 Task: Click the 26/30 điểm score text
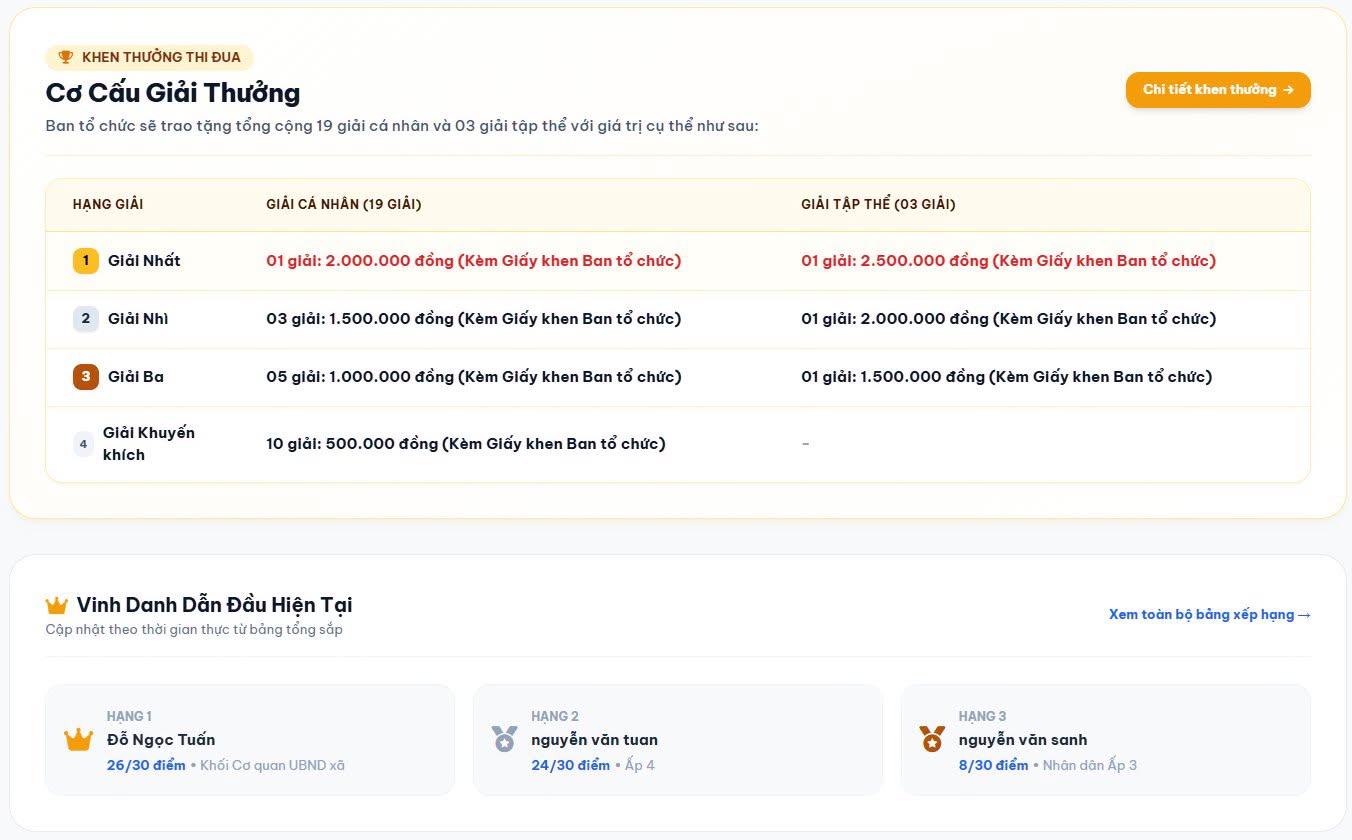click(146, 766)
